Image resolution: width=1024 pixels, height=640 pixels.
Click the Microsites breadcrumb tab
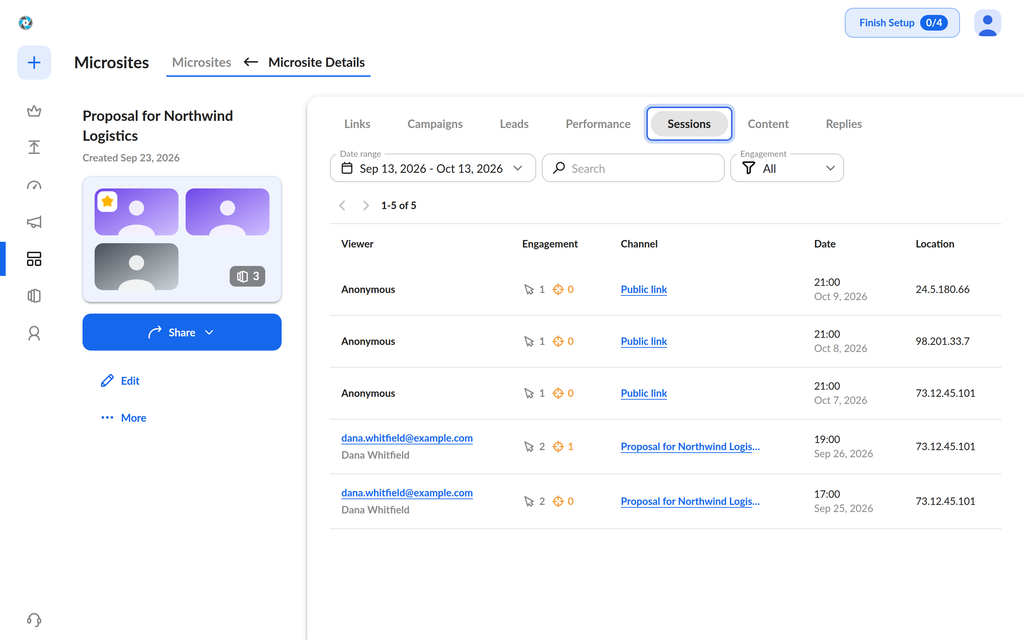point(201,62)
